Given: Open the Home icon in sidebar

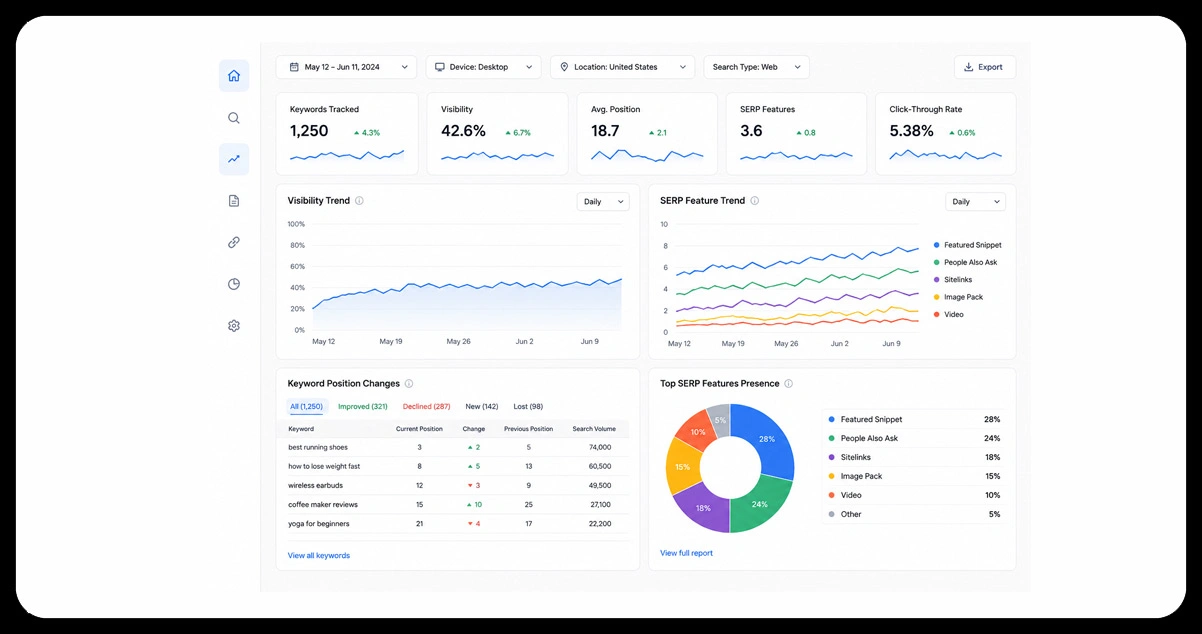Looking at the screenshot, I should coord(234,76).
